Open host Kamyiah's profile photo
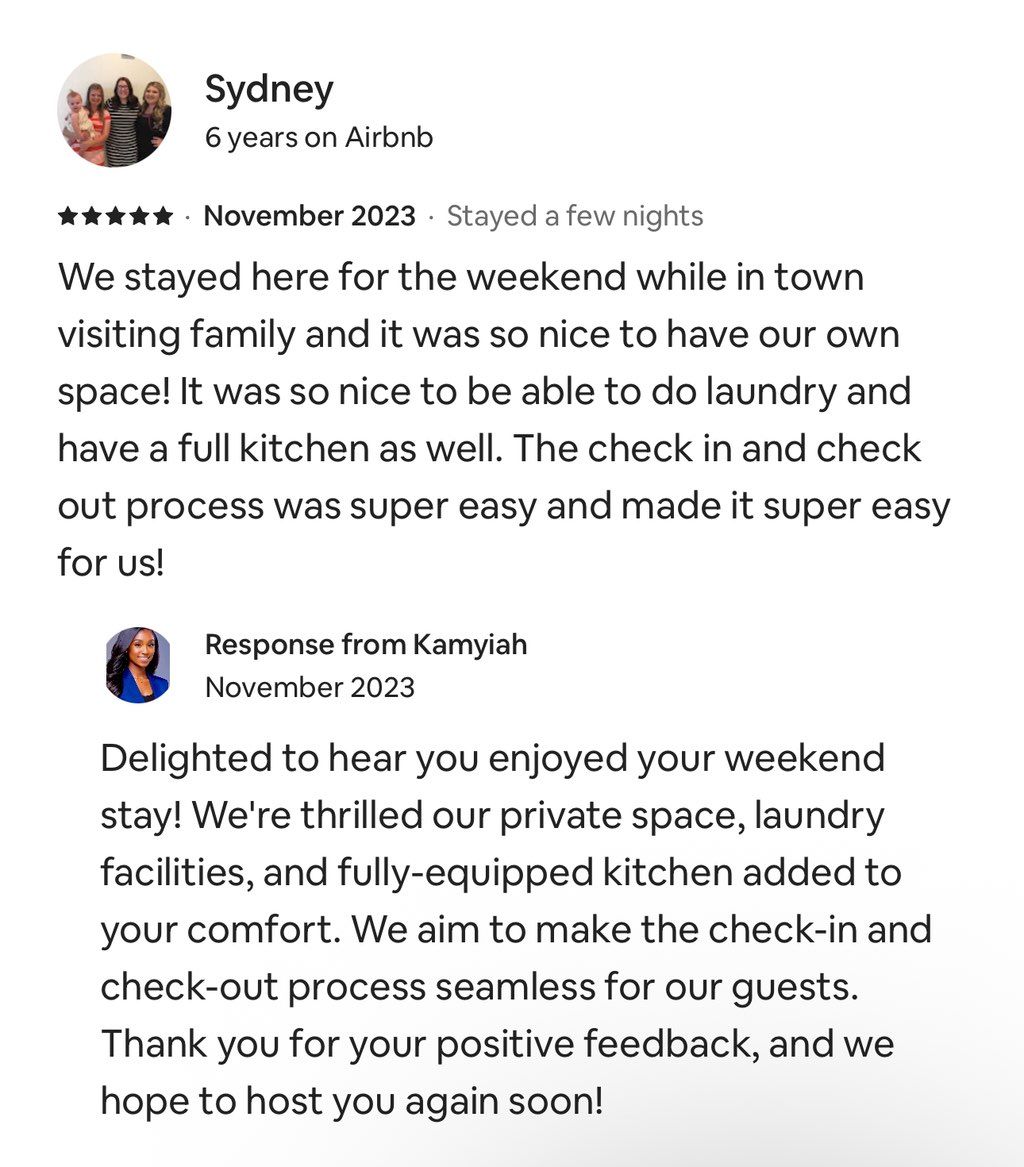The image size is (1024, 1167). pos(138,665)
